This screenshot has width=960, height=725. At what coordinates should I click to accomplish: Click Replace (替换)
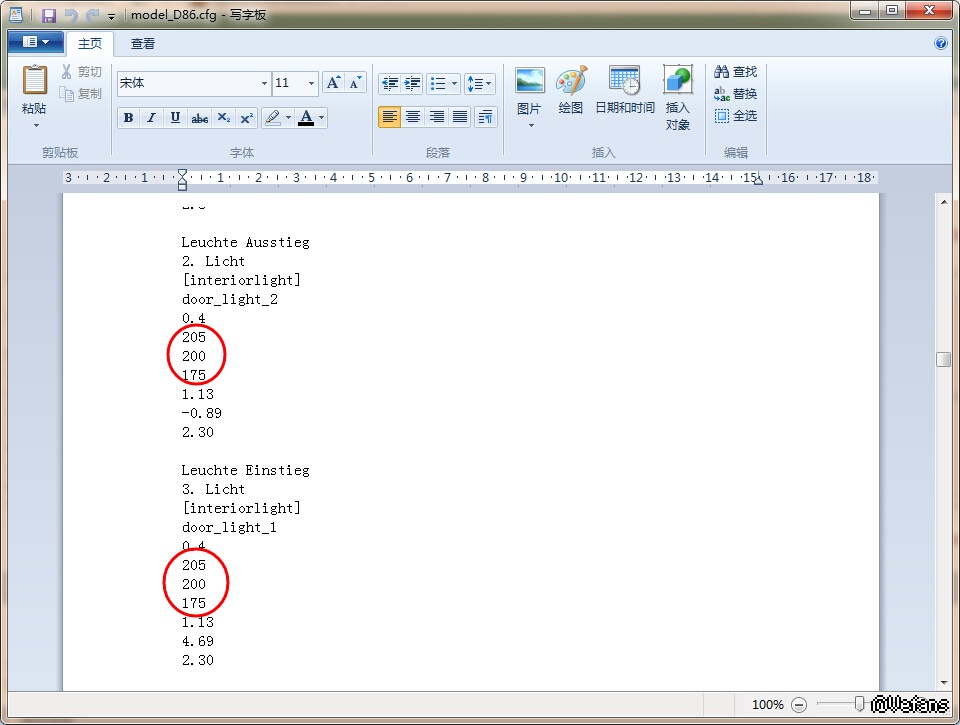click(x=735, y=94)
